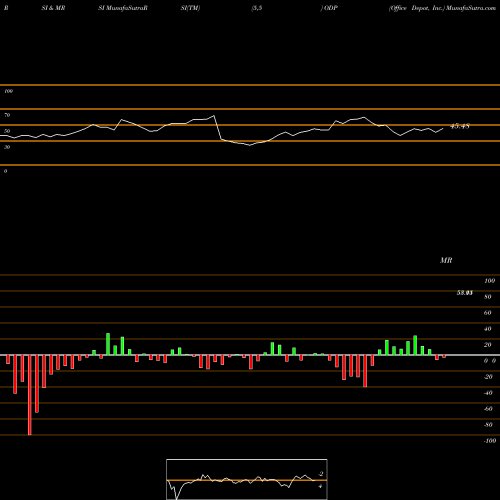The width and height of the screenshot is (500, 500).
Task: Select the MR panel title
Action: 446,260
